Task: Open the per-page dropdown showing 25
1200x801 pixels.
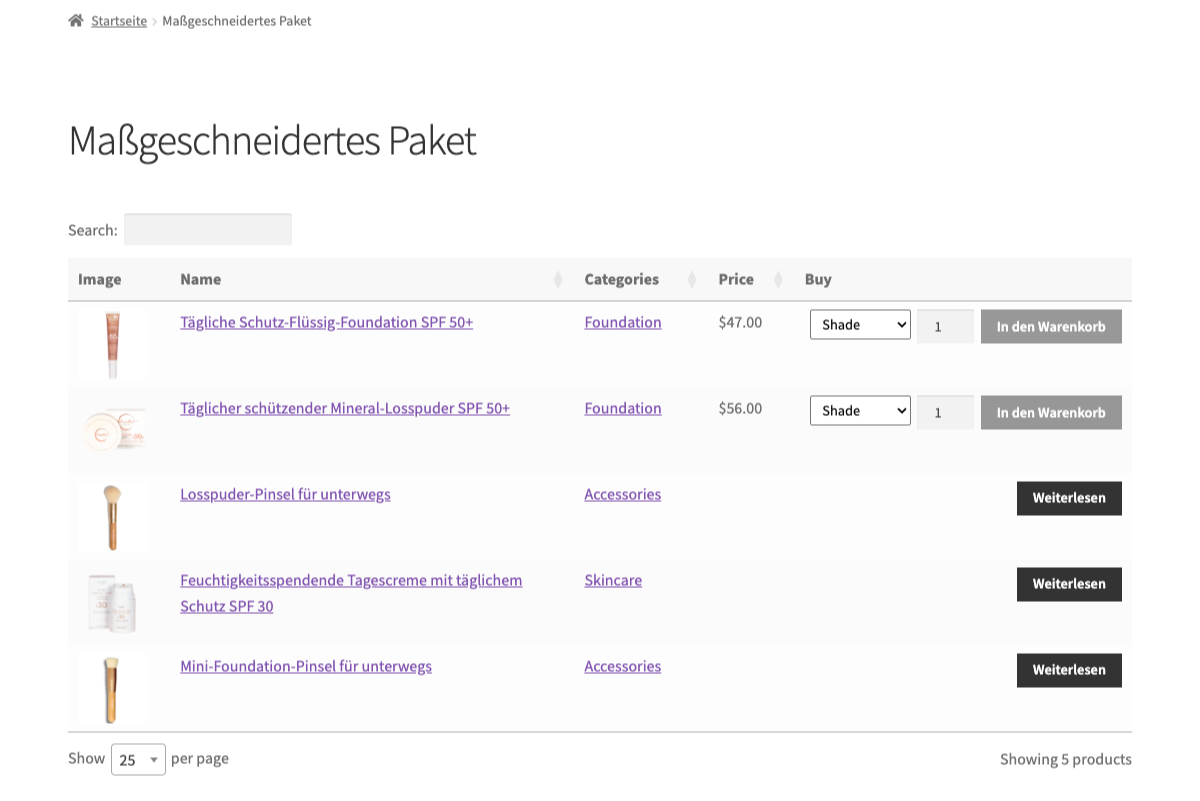Action: [x=137, y=759]
